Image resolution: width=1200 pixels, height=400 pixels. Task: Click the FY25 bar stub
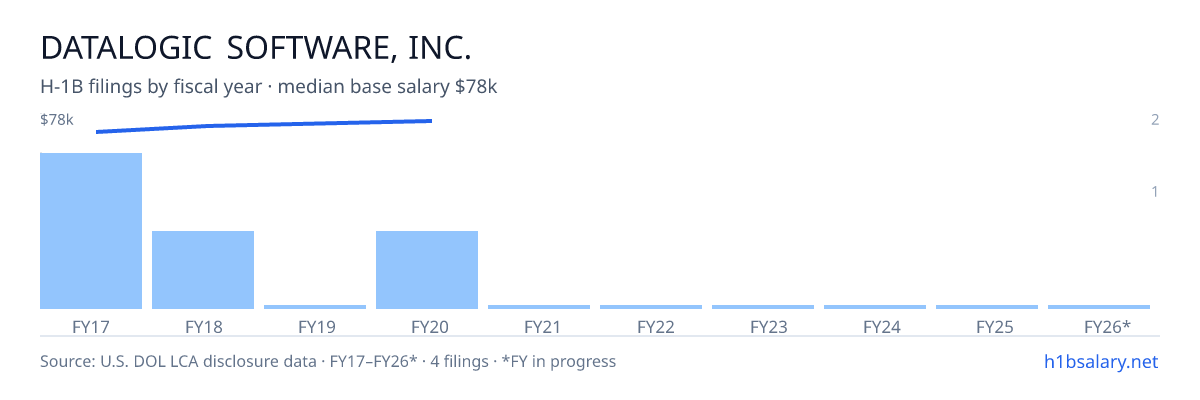[987, 307]
